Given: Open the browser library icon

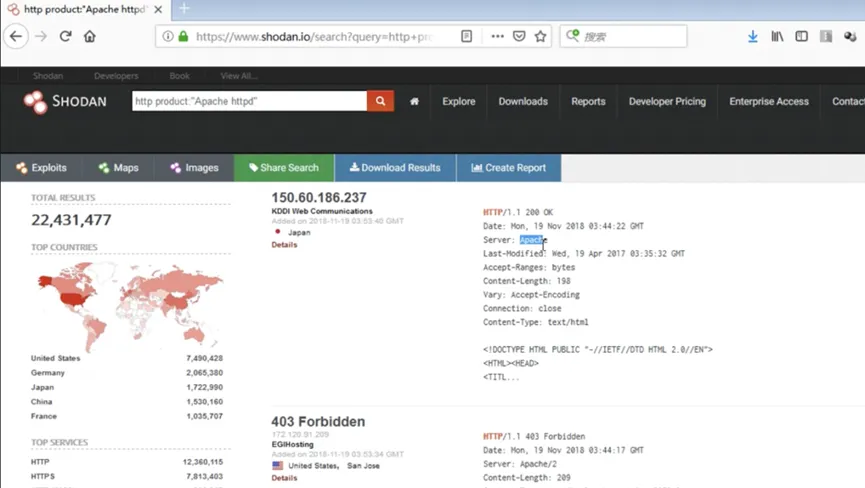Looking at the screenshot, I should pyautogui.click(x=777, y=36).
